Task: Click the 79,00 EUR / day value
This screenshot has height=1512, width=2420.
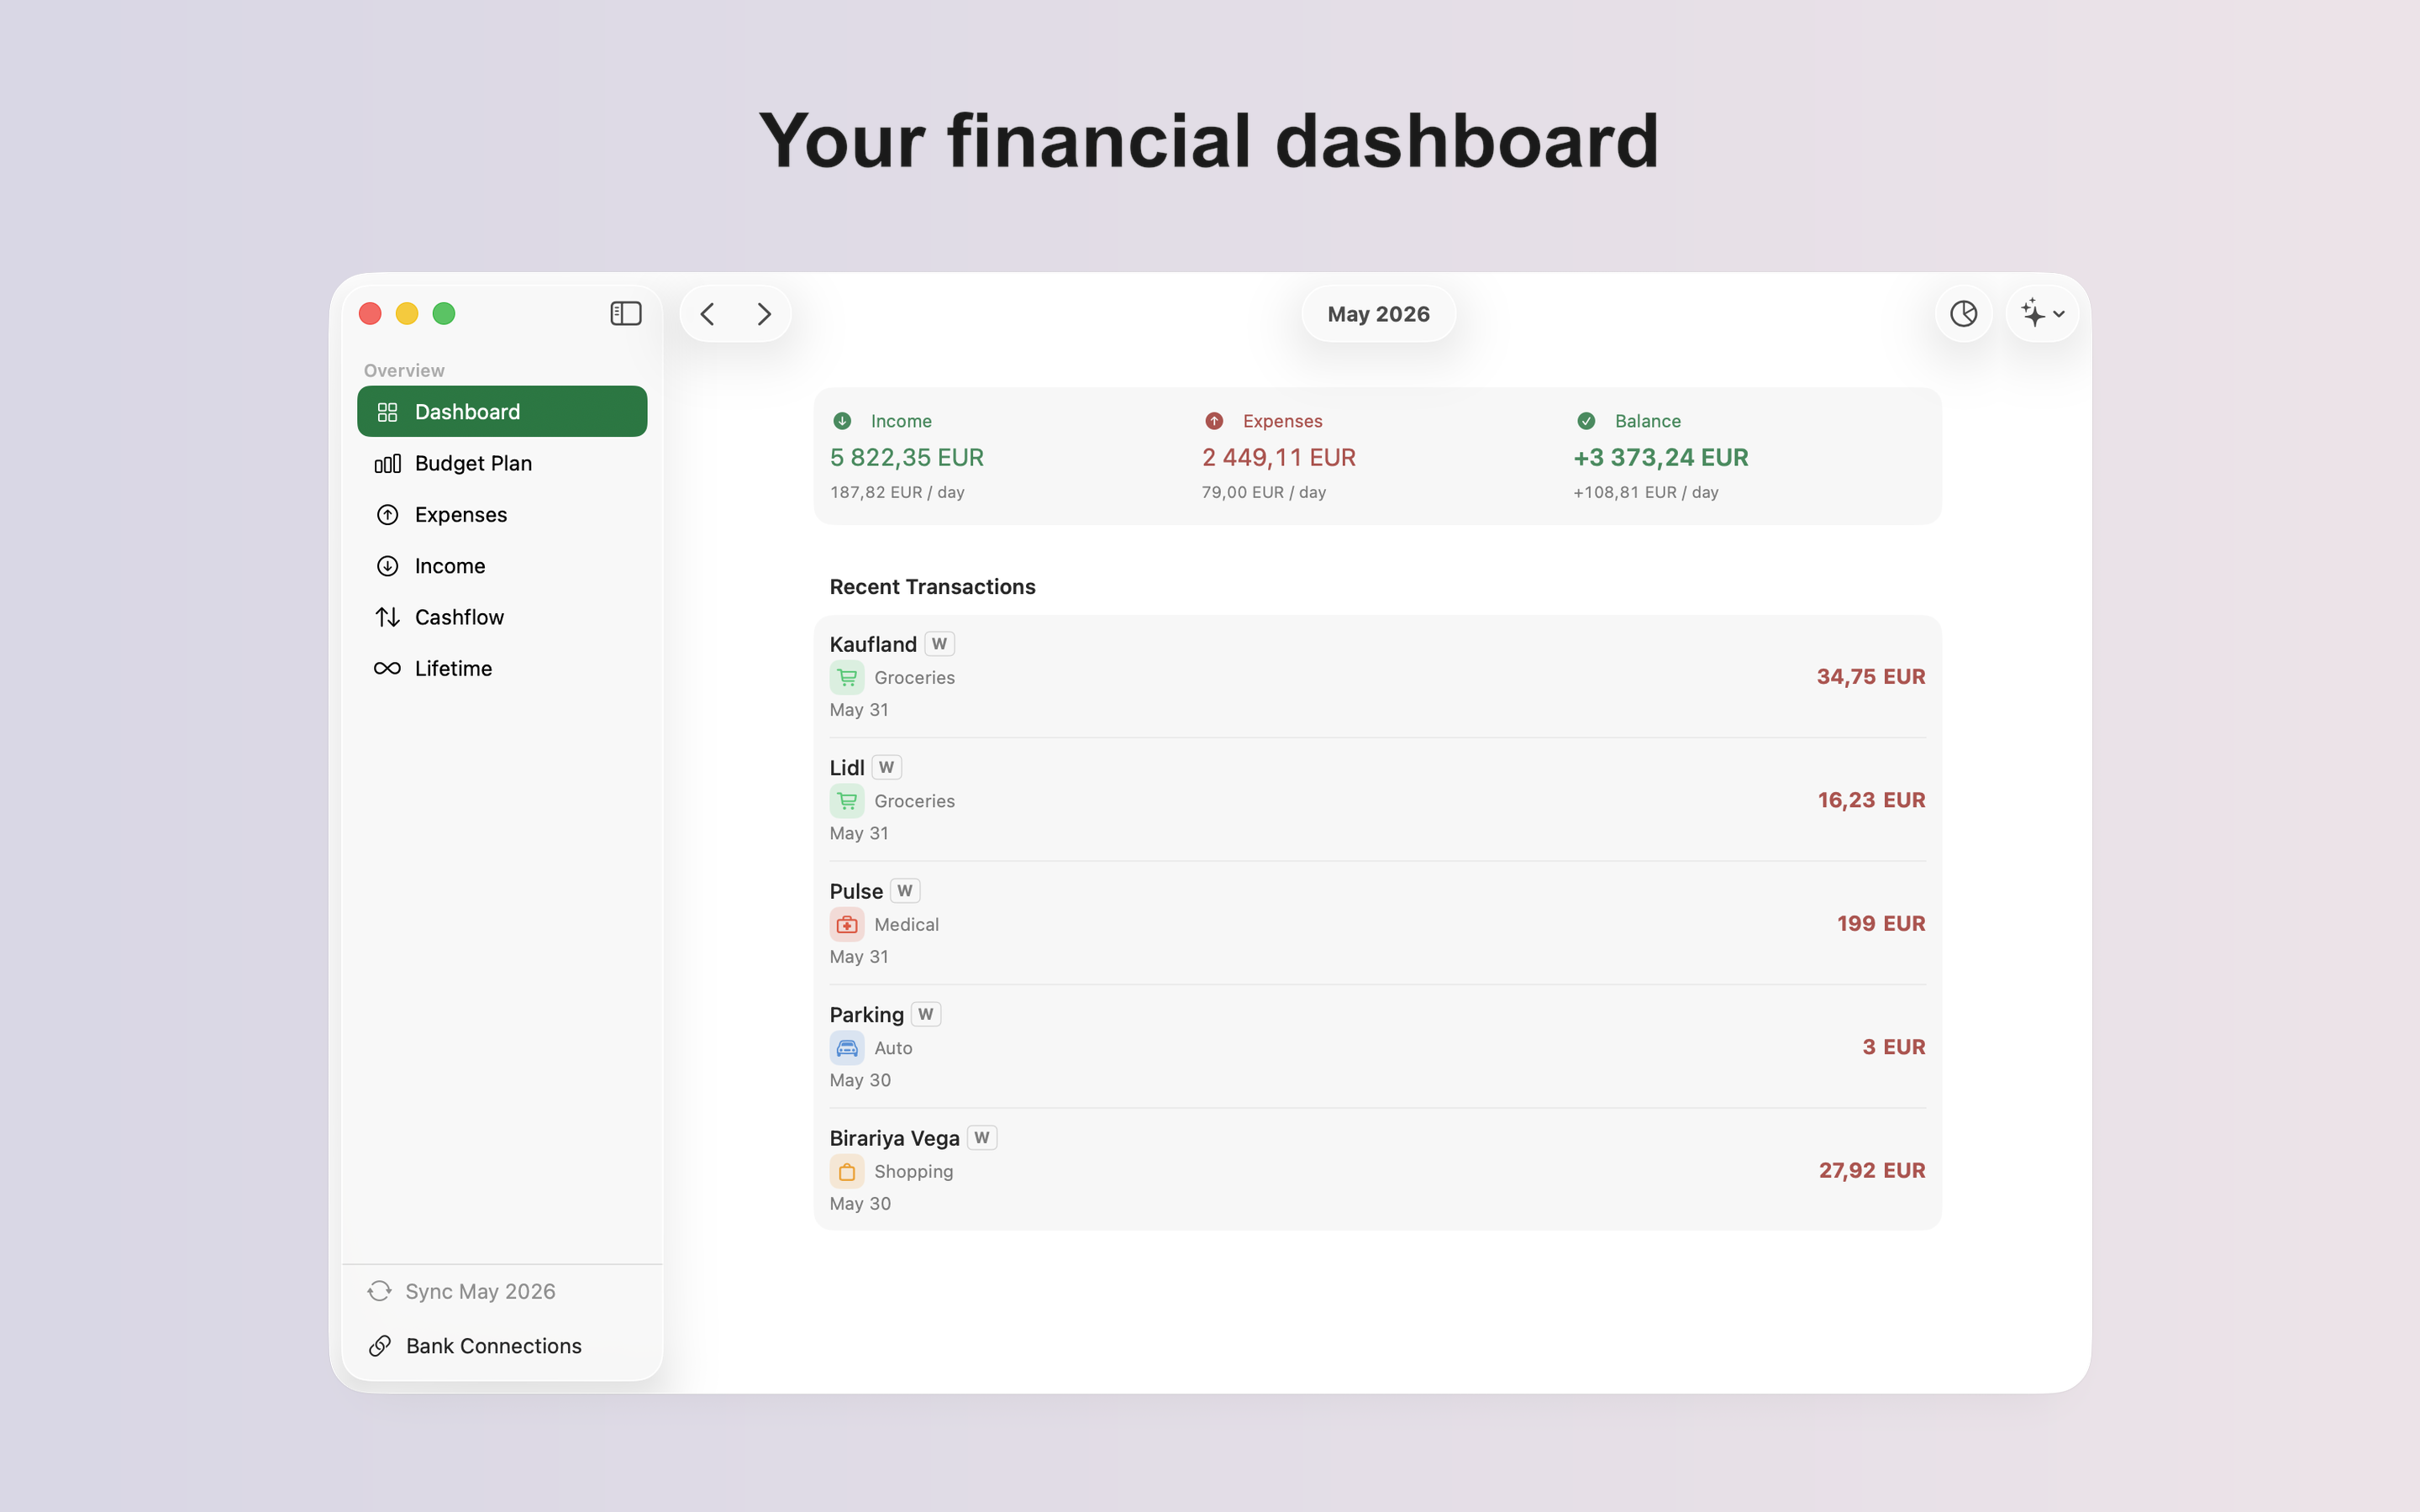Action: (x=1264, y=492)
